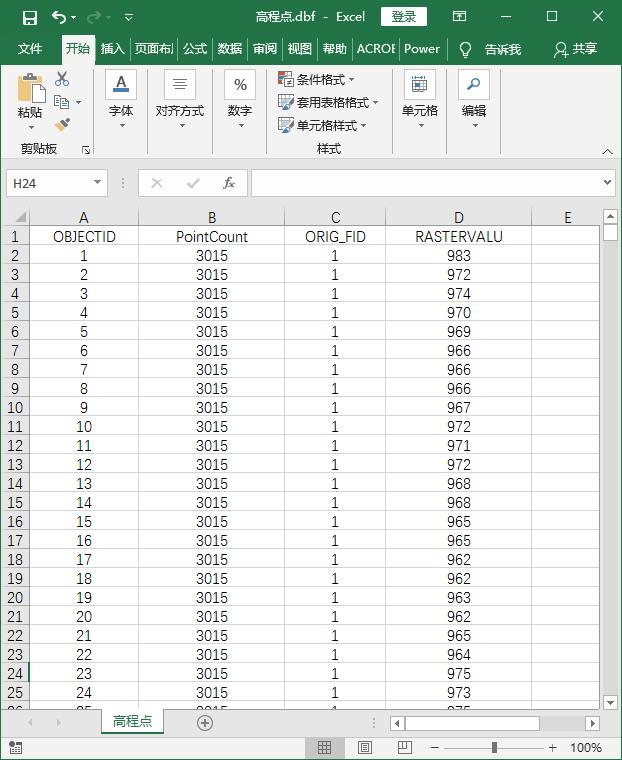This screenshot has width=622, height=760.
Task: Switch to the 插入 tab
Action: (112, 48)
